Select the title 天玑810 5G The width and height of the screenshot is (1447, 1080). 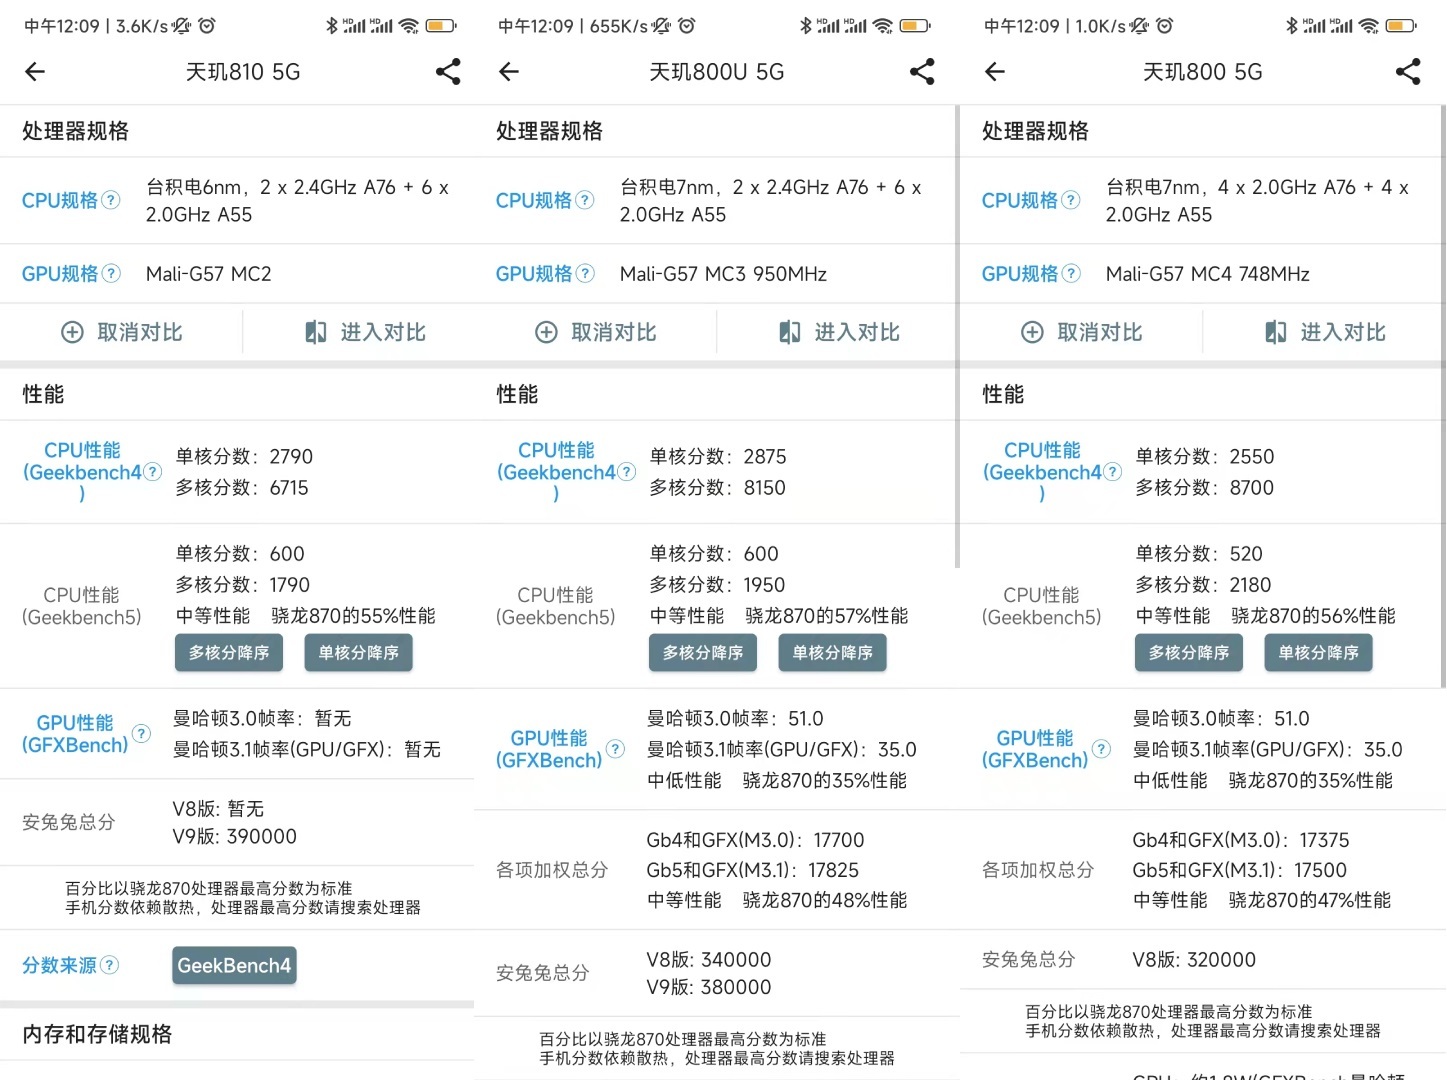243,72
